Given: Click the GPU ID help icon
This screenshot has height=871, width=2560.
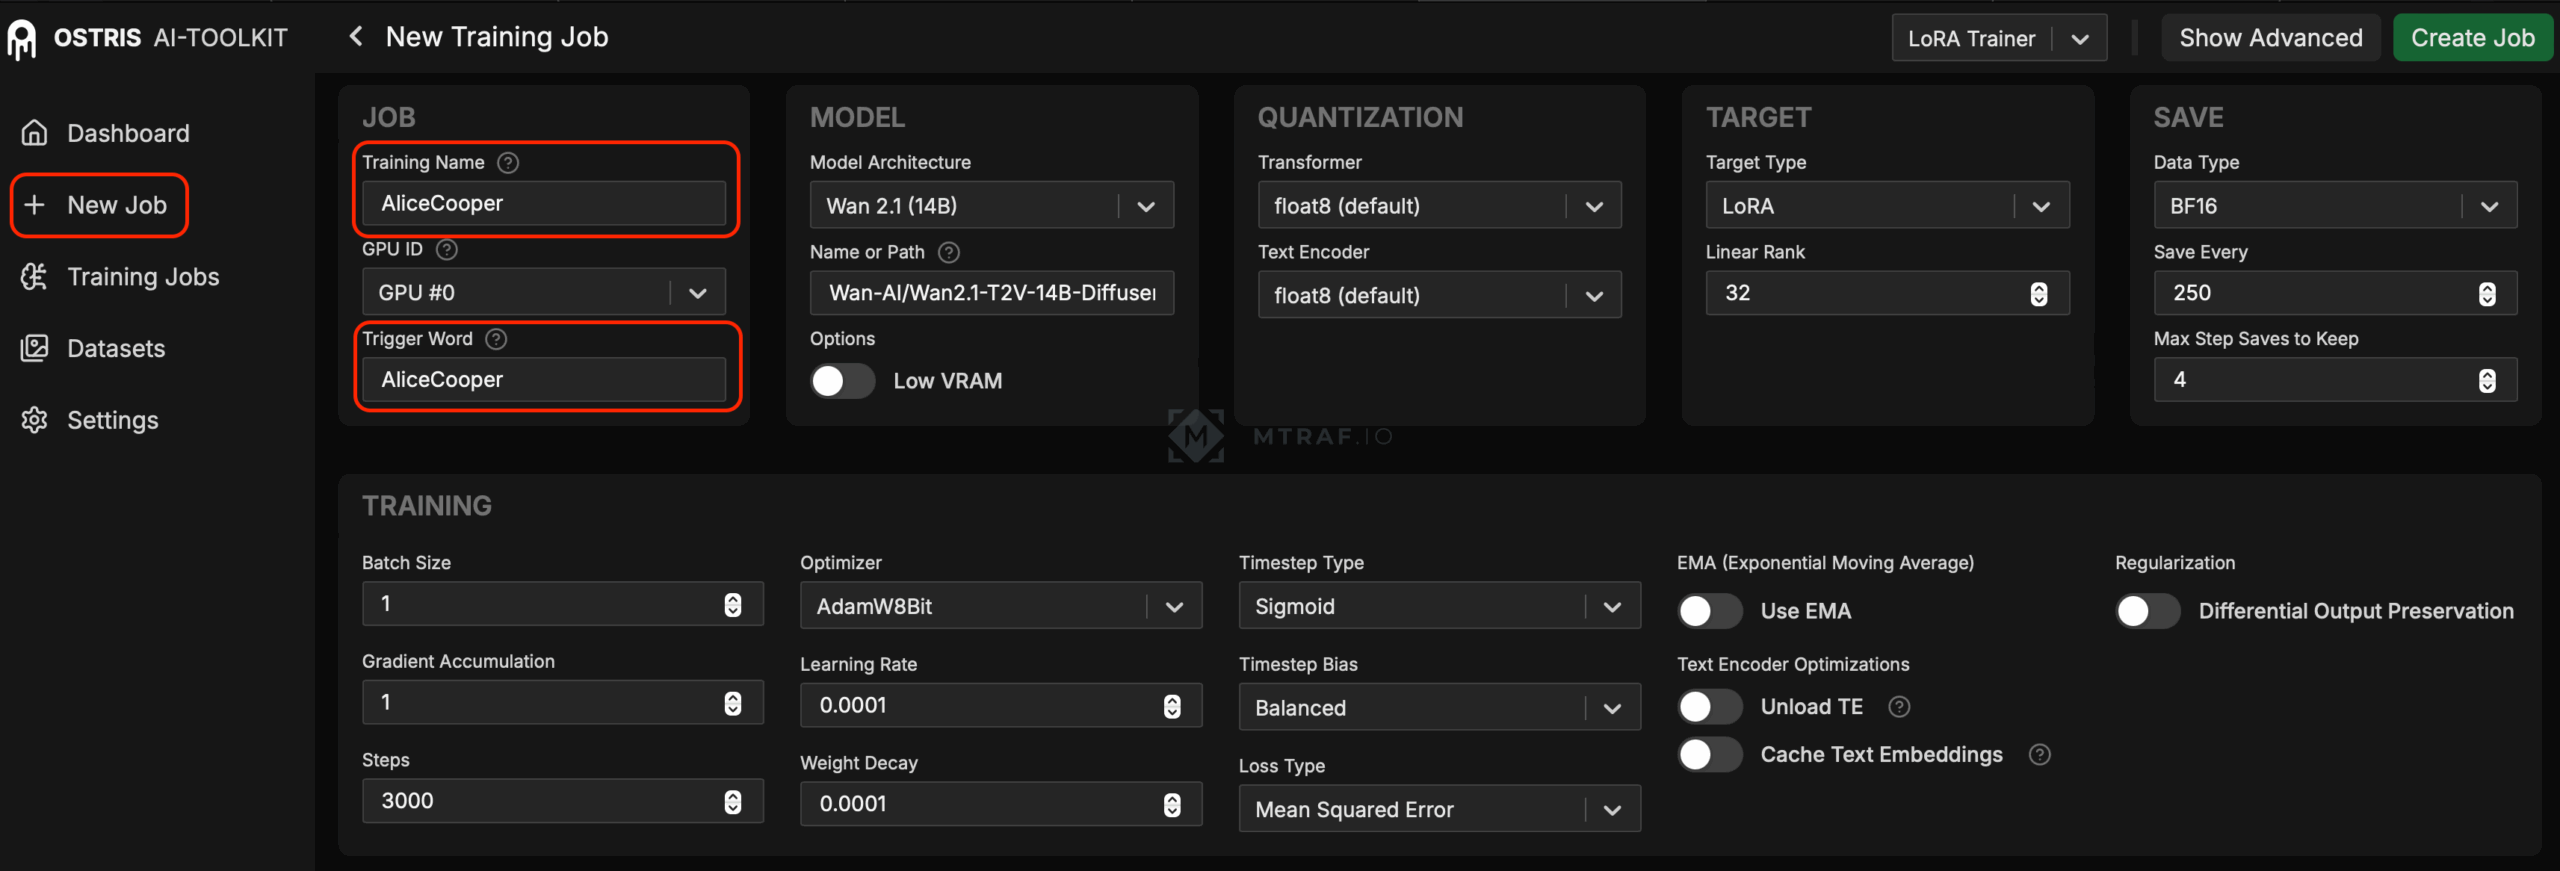Looking at the screenshot, I should tap(447, 250).
